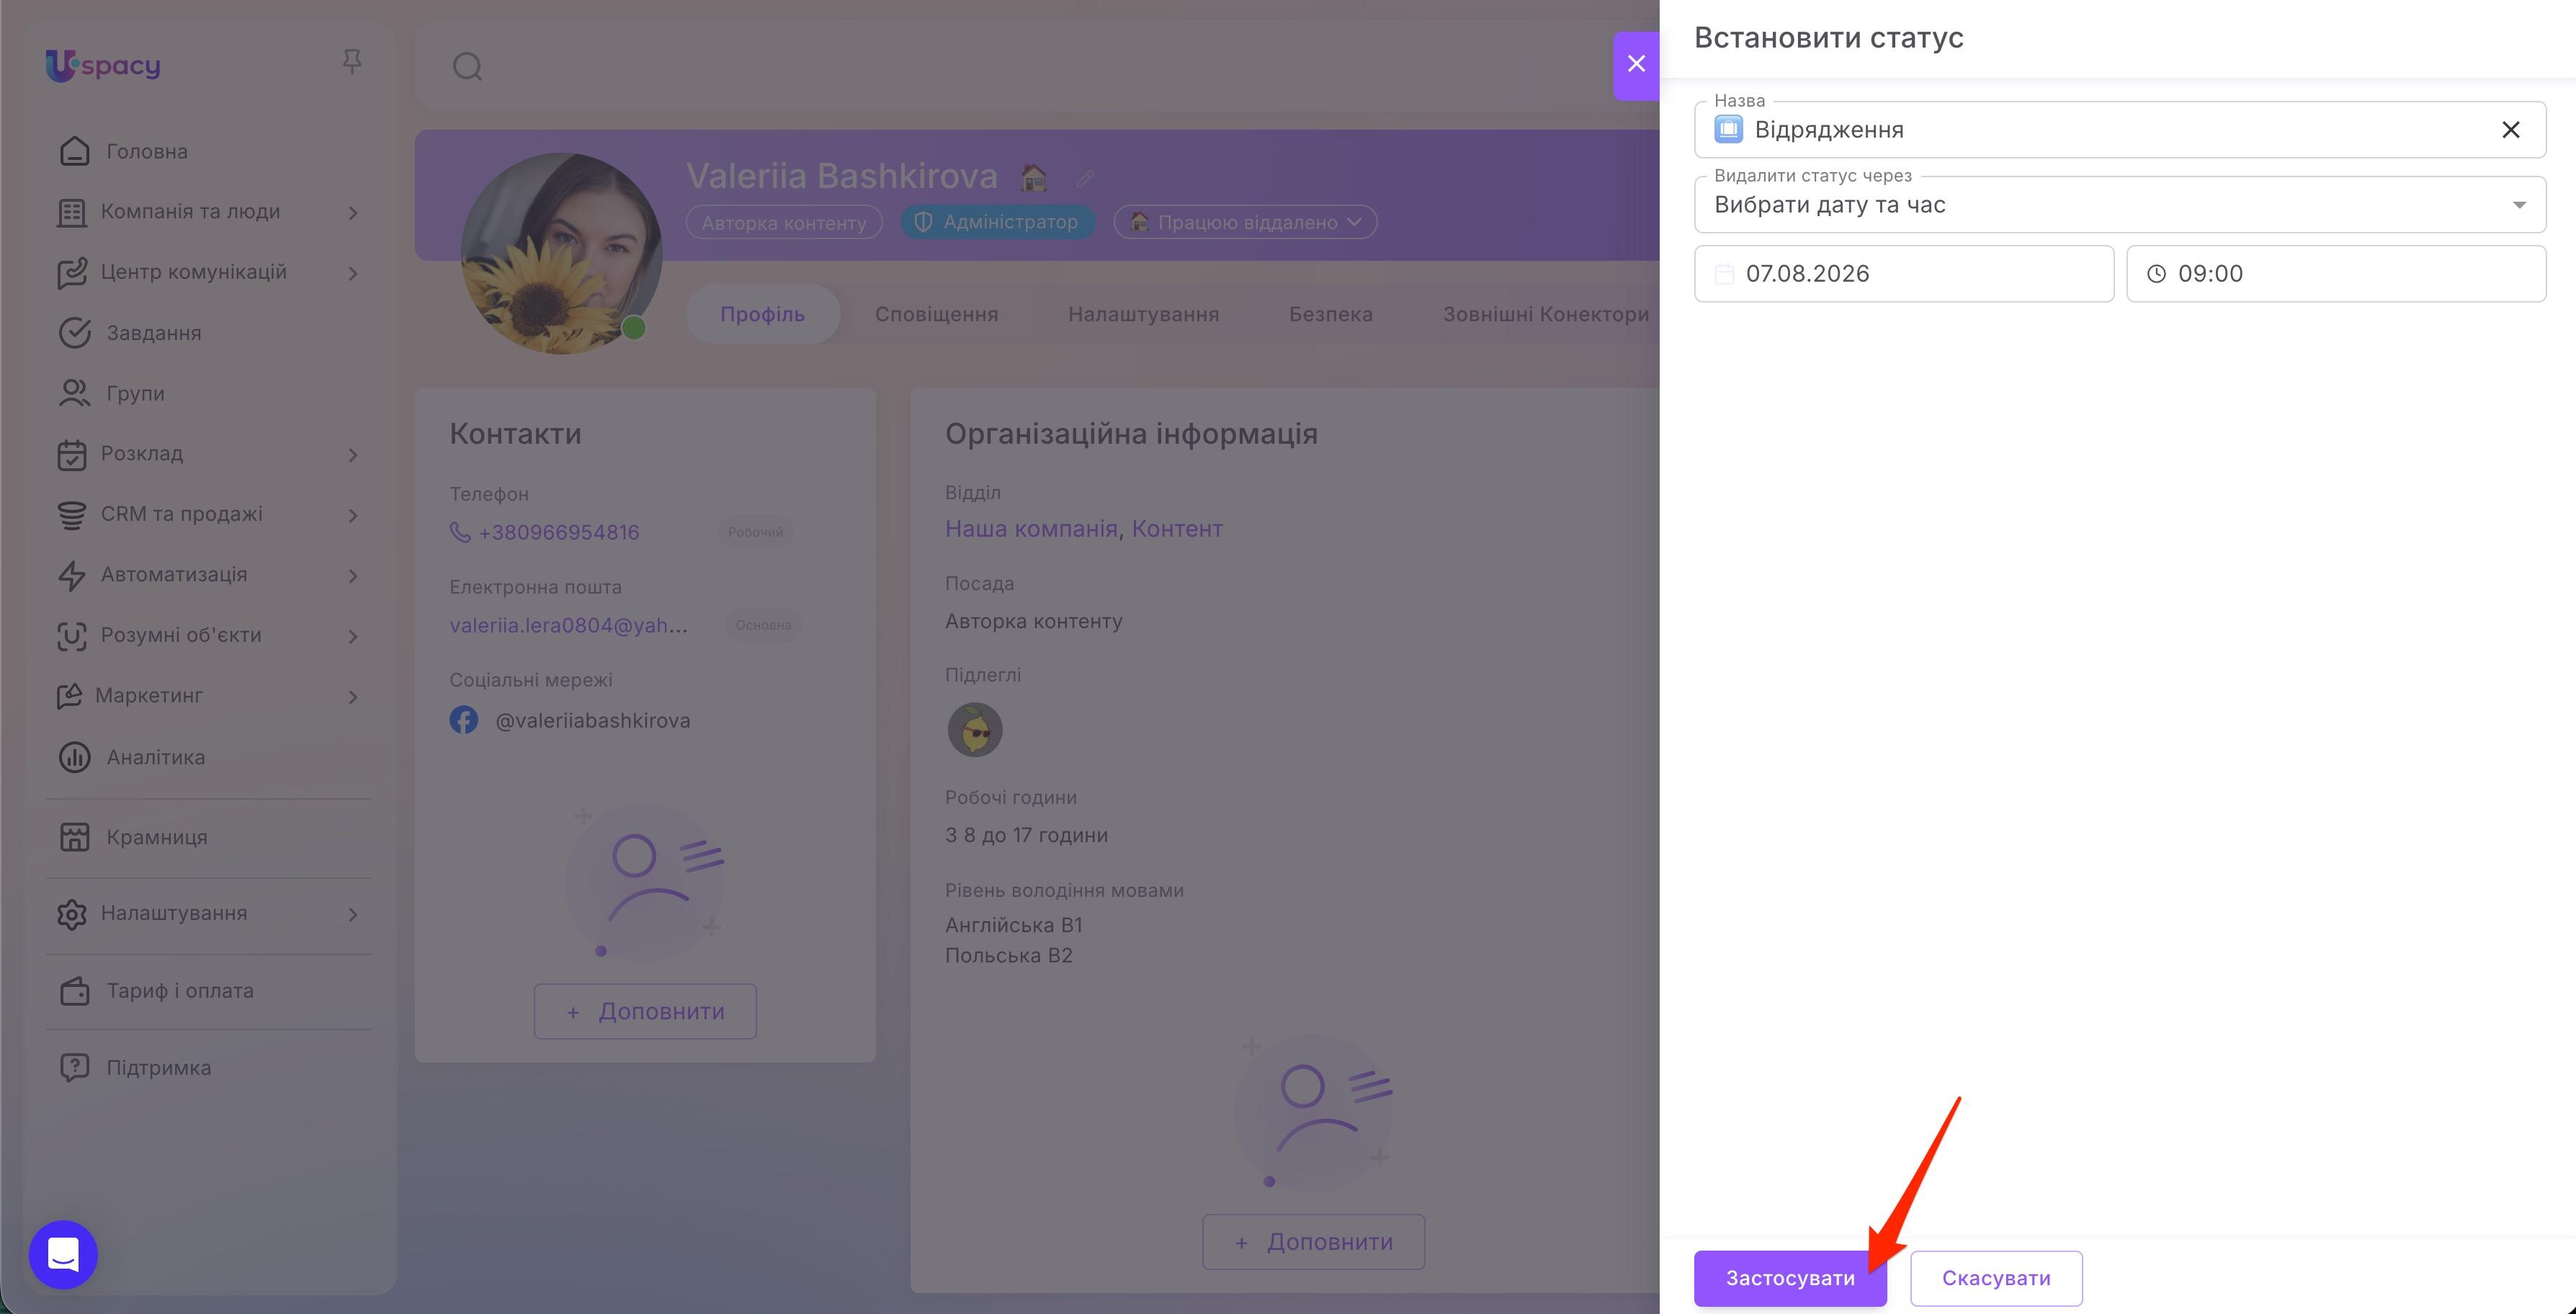Expand Автоматизація submenu chevron

(352, 576)
